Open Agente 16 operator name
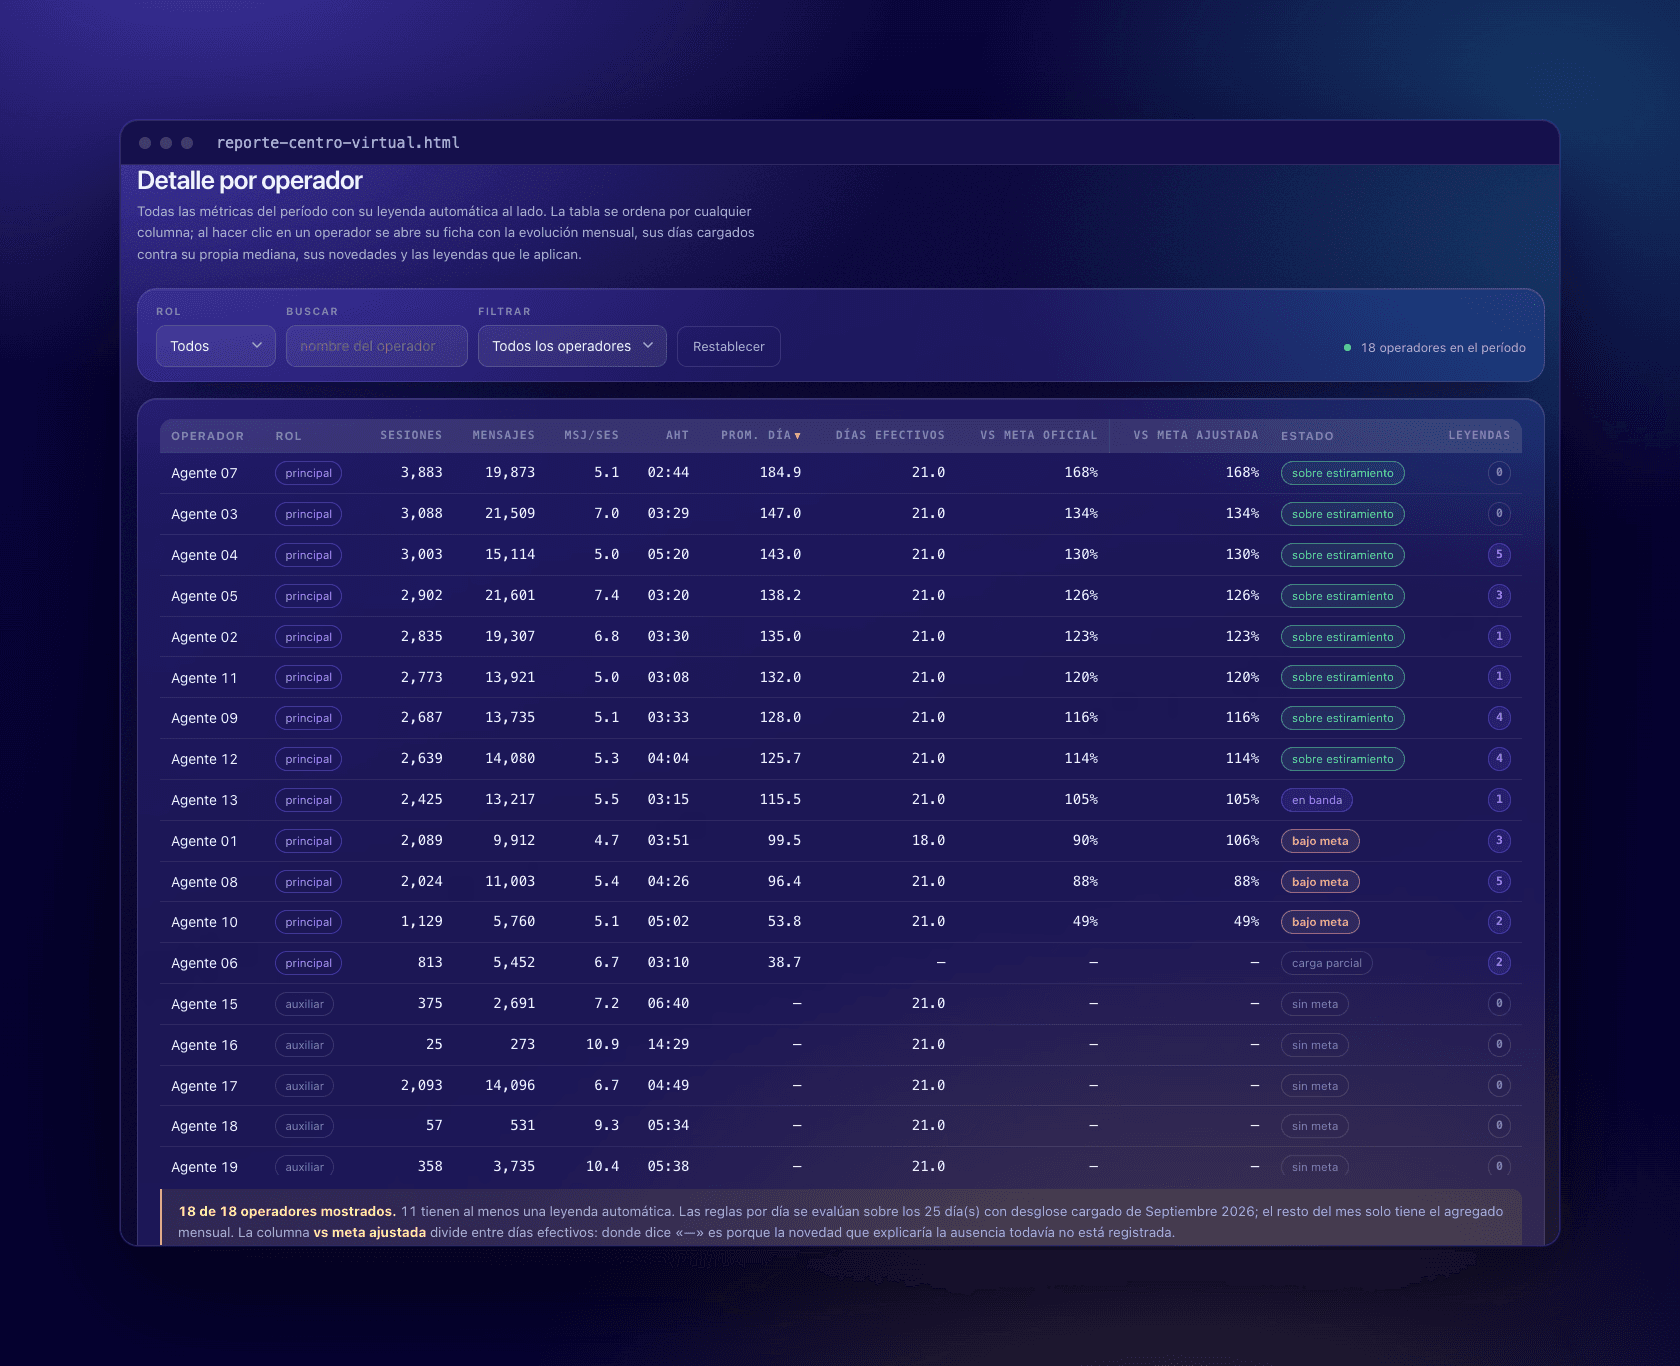 [204, 1045]
